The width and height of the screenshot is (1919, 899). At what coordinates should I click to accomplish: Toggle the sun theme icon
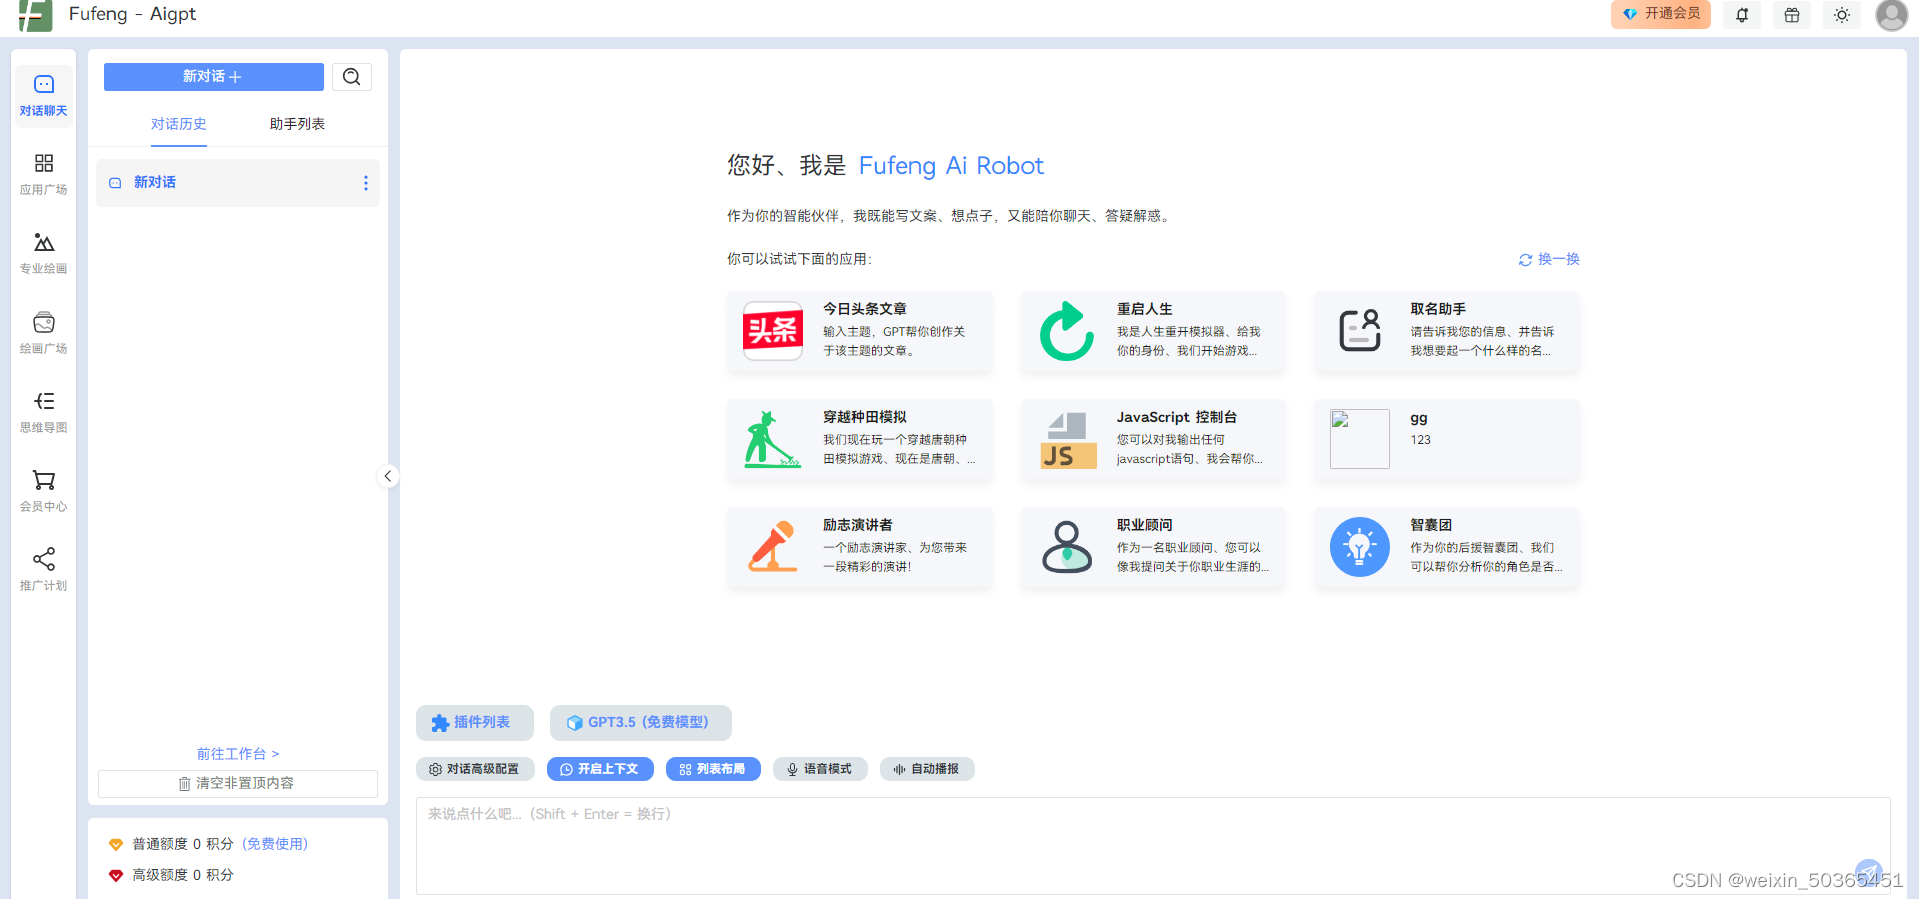(x=1842, y=15)
